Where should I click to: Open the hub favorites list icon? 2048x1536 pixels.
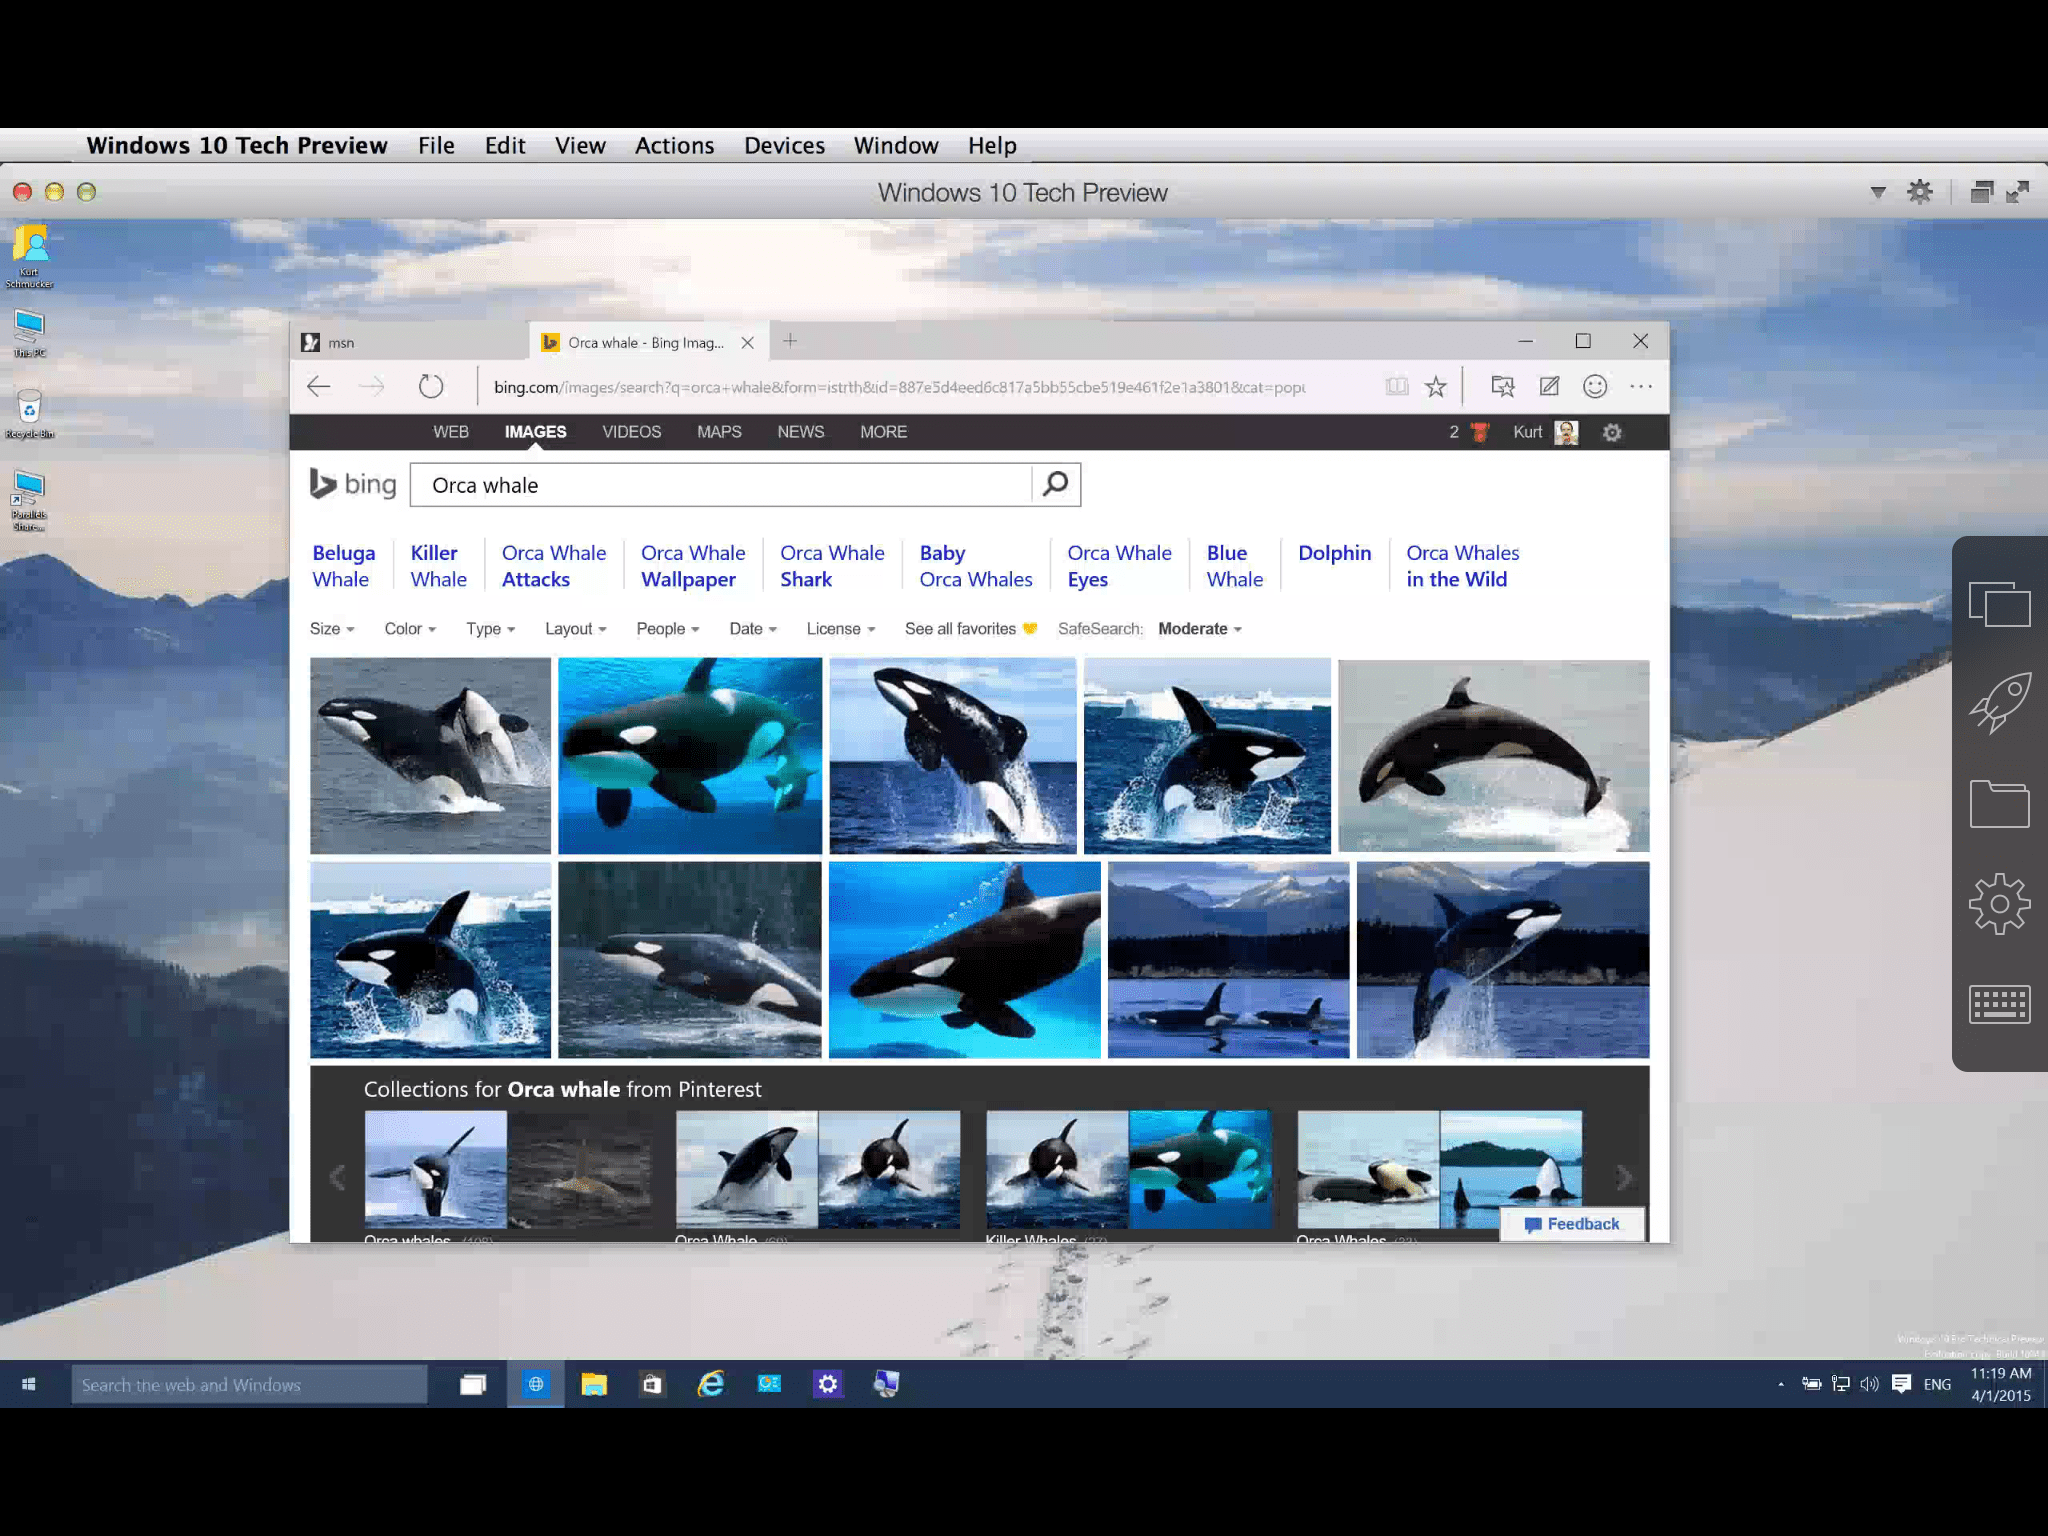[1502, 386]
